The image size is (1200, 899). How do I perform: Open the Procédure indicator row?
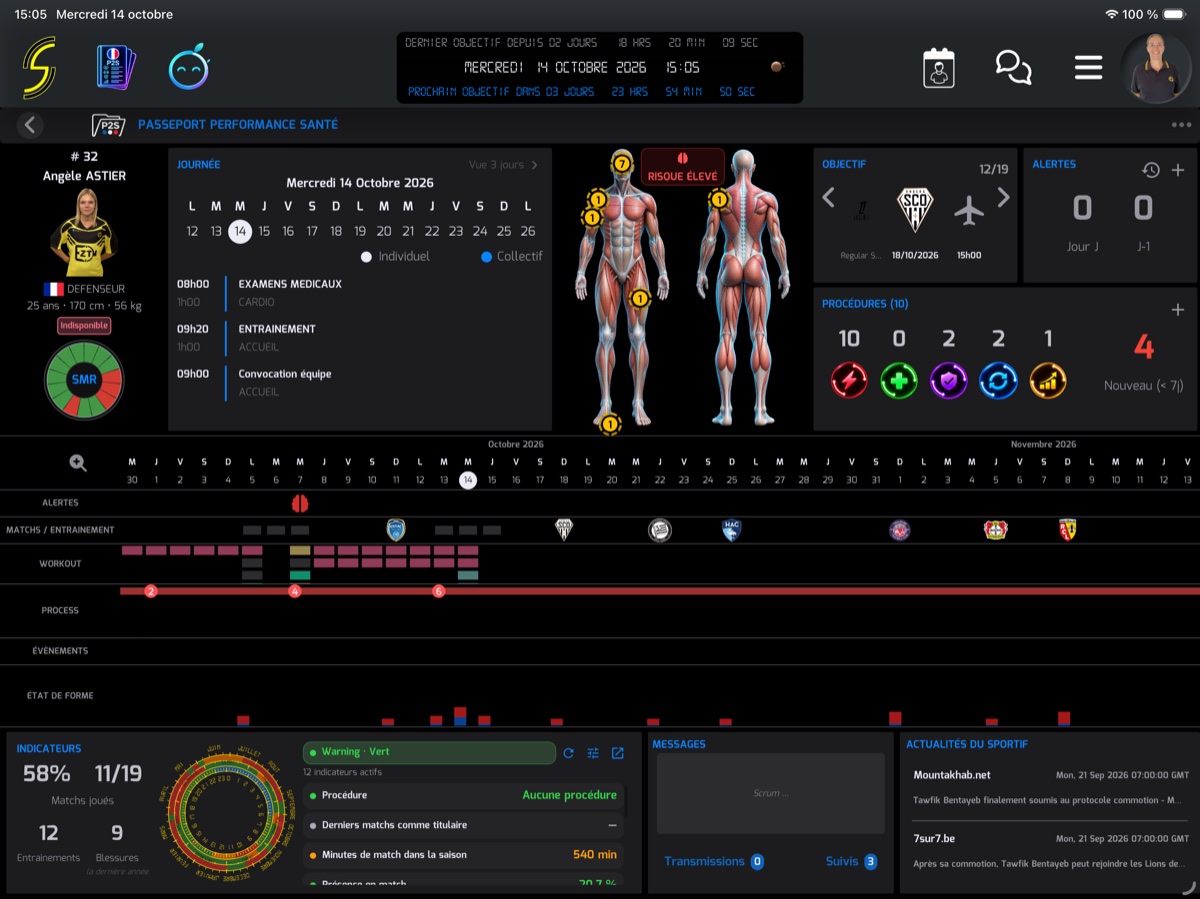(463, 796)
